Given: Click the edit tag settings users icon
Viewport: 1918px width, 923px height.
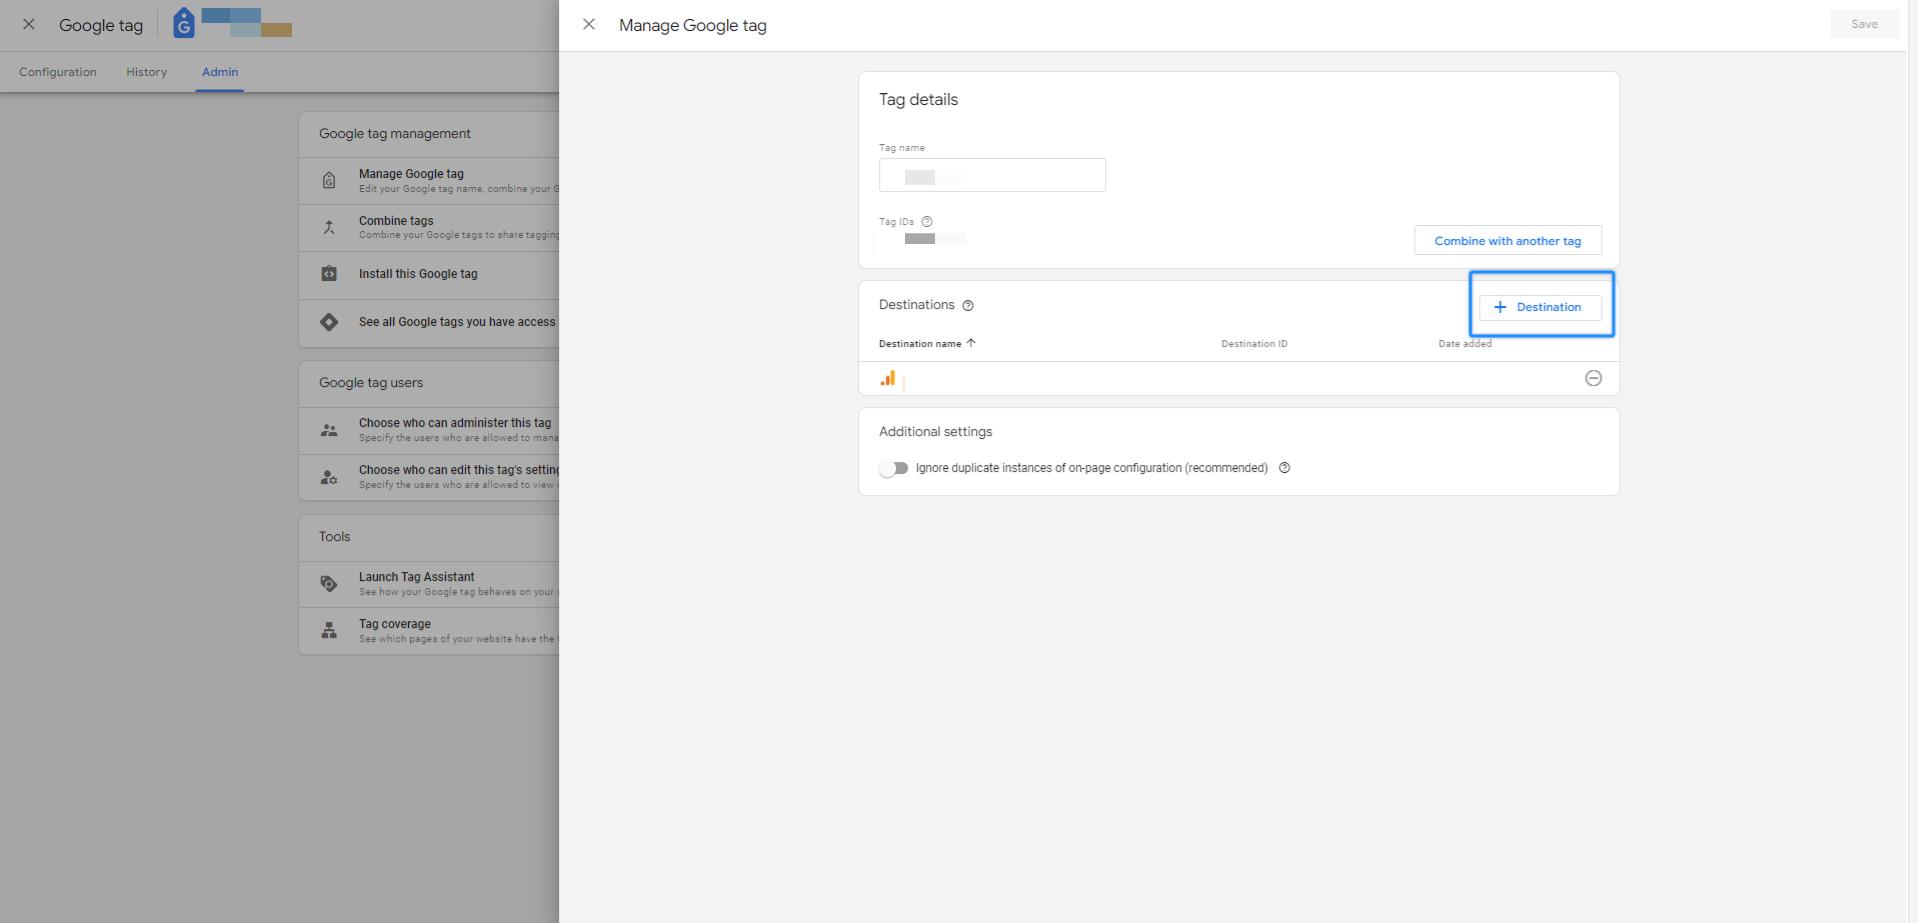Looking at the screenshot, I should point(329,477).
